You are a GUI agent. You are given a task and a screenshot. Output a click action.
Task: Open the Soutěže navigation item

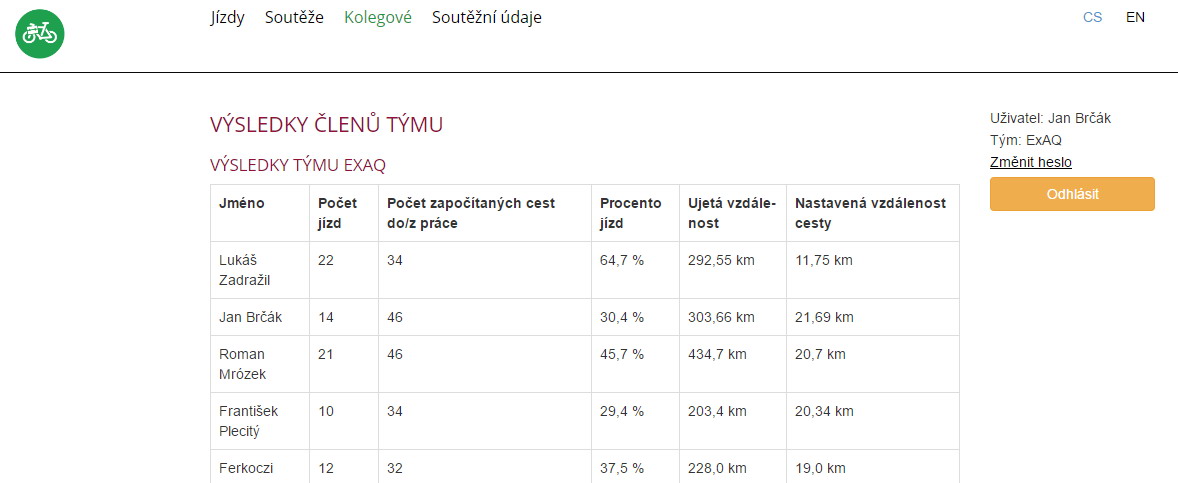294,17
